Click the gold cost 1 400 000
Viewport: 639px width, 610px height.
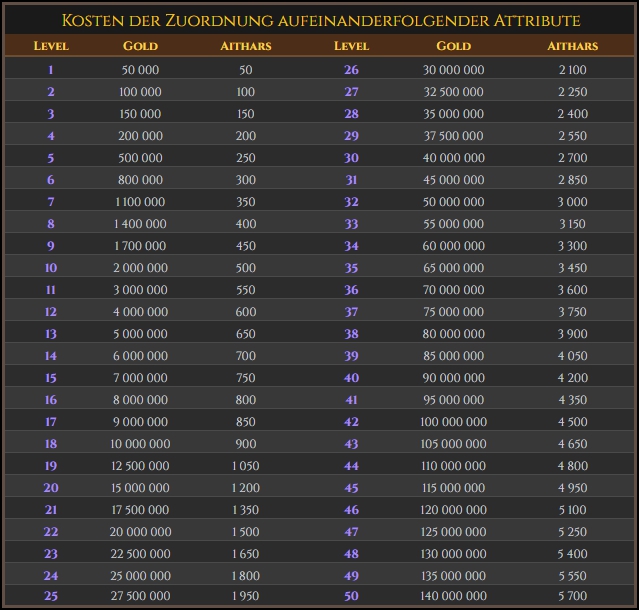[x=140, y=224]
